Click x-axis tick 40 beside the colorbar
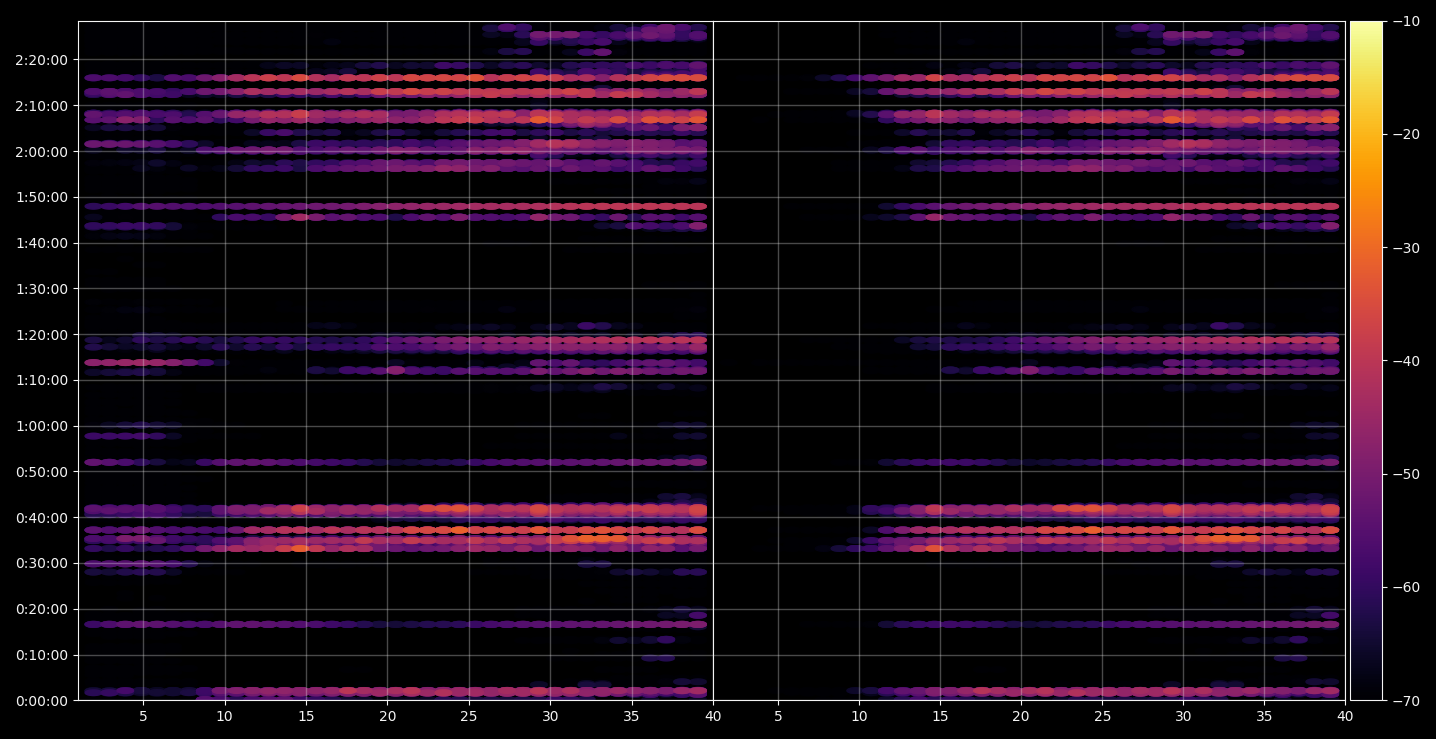 1345,716
